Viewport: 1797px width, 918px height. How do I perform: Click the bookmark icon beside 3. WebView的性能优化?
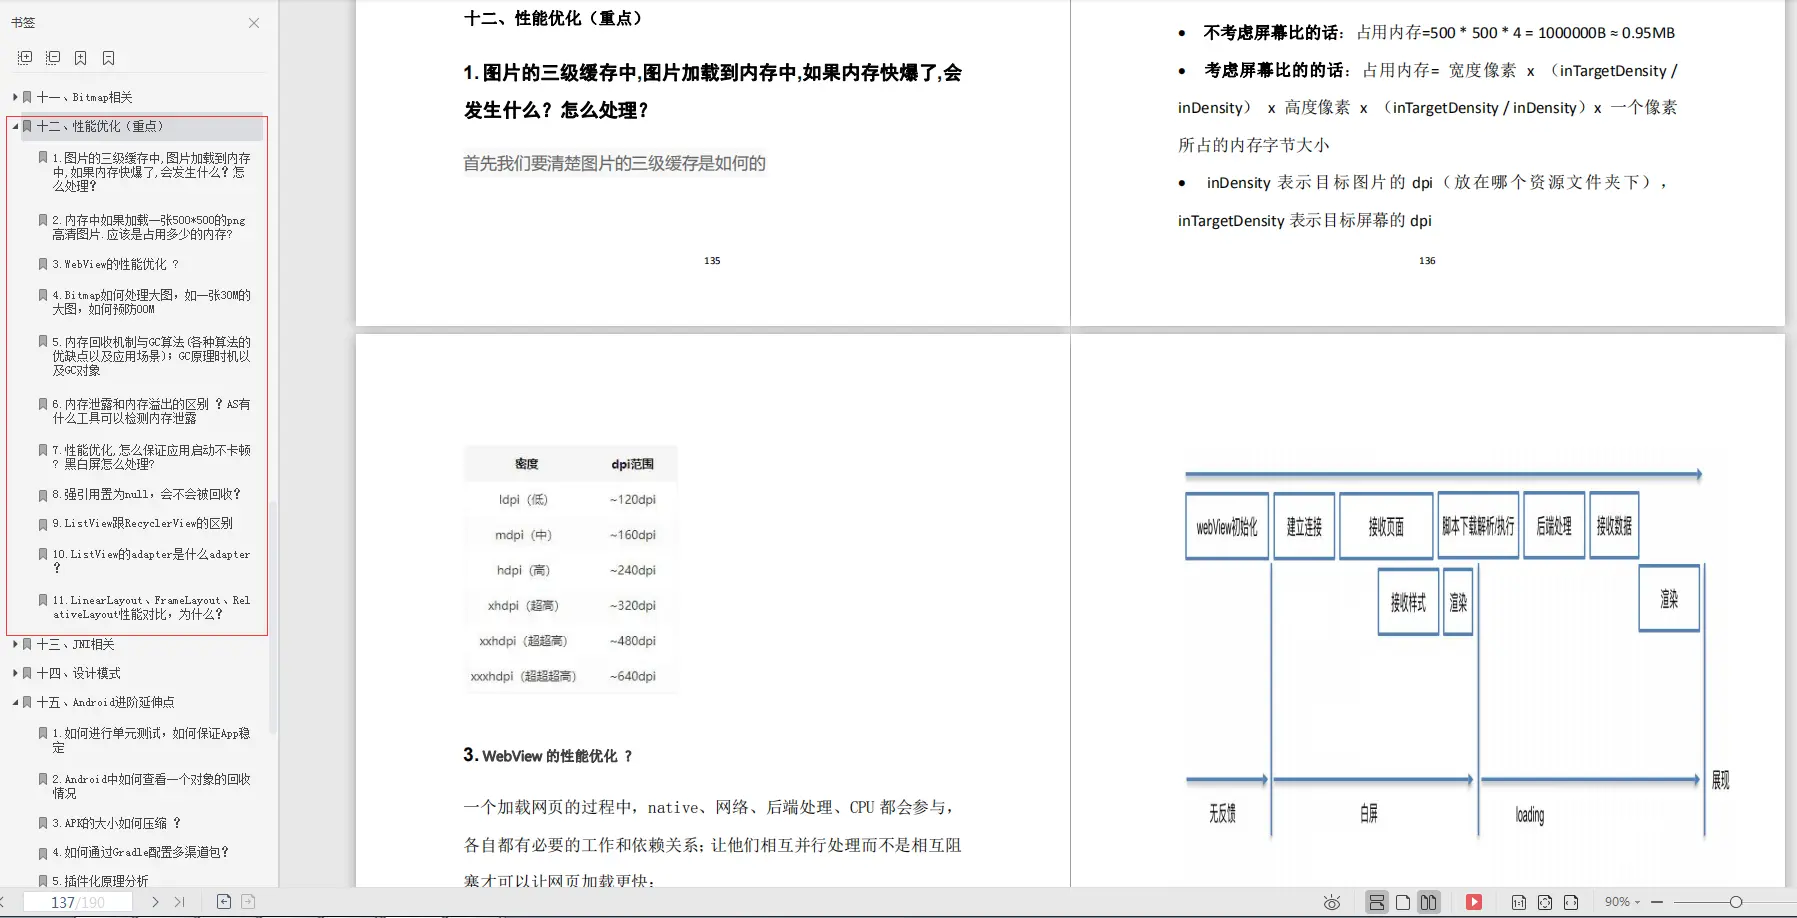(x=43, y=264)
